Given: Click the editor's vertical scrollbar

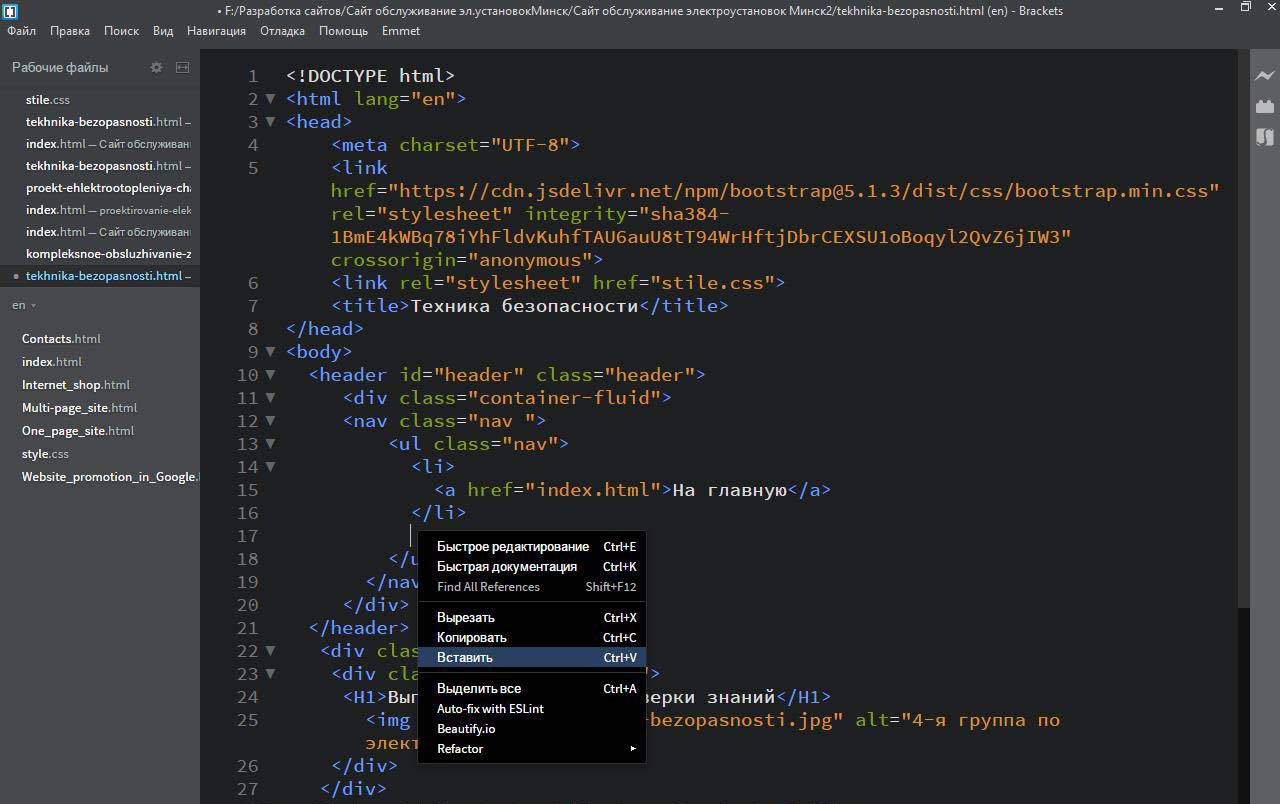Looking at the screenshot, I should point(1243,330).
